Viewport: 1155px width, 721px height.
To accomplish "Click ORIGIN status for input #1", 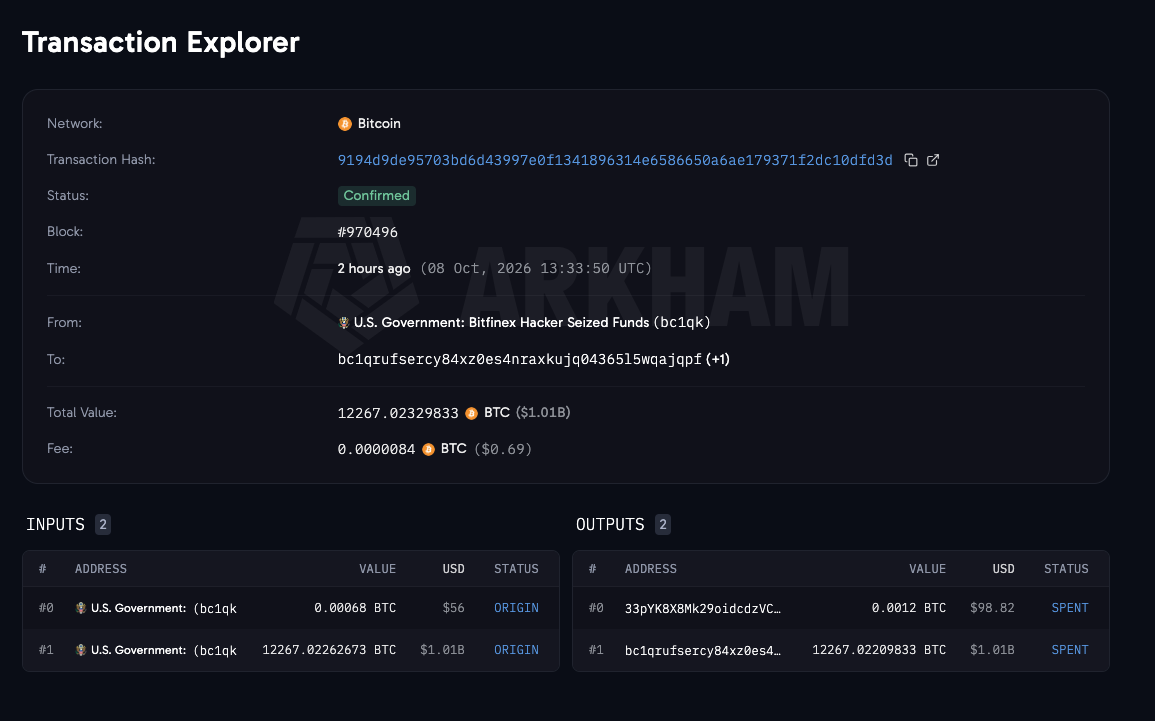I will [x=516, y=650].
